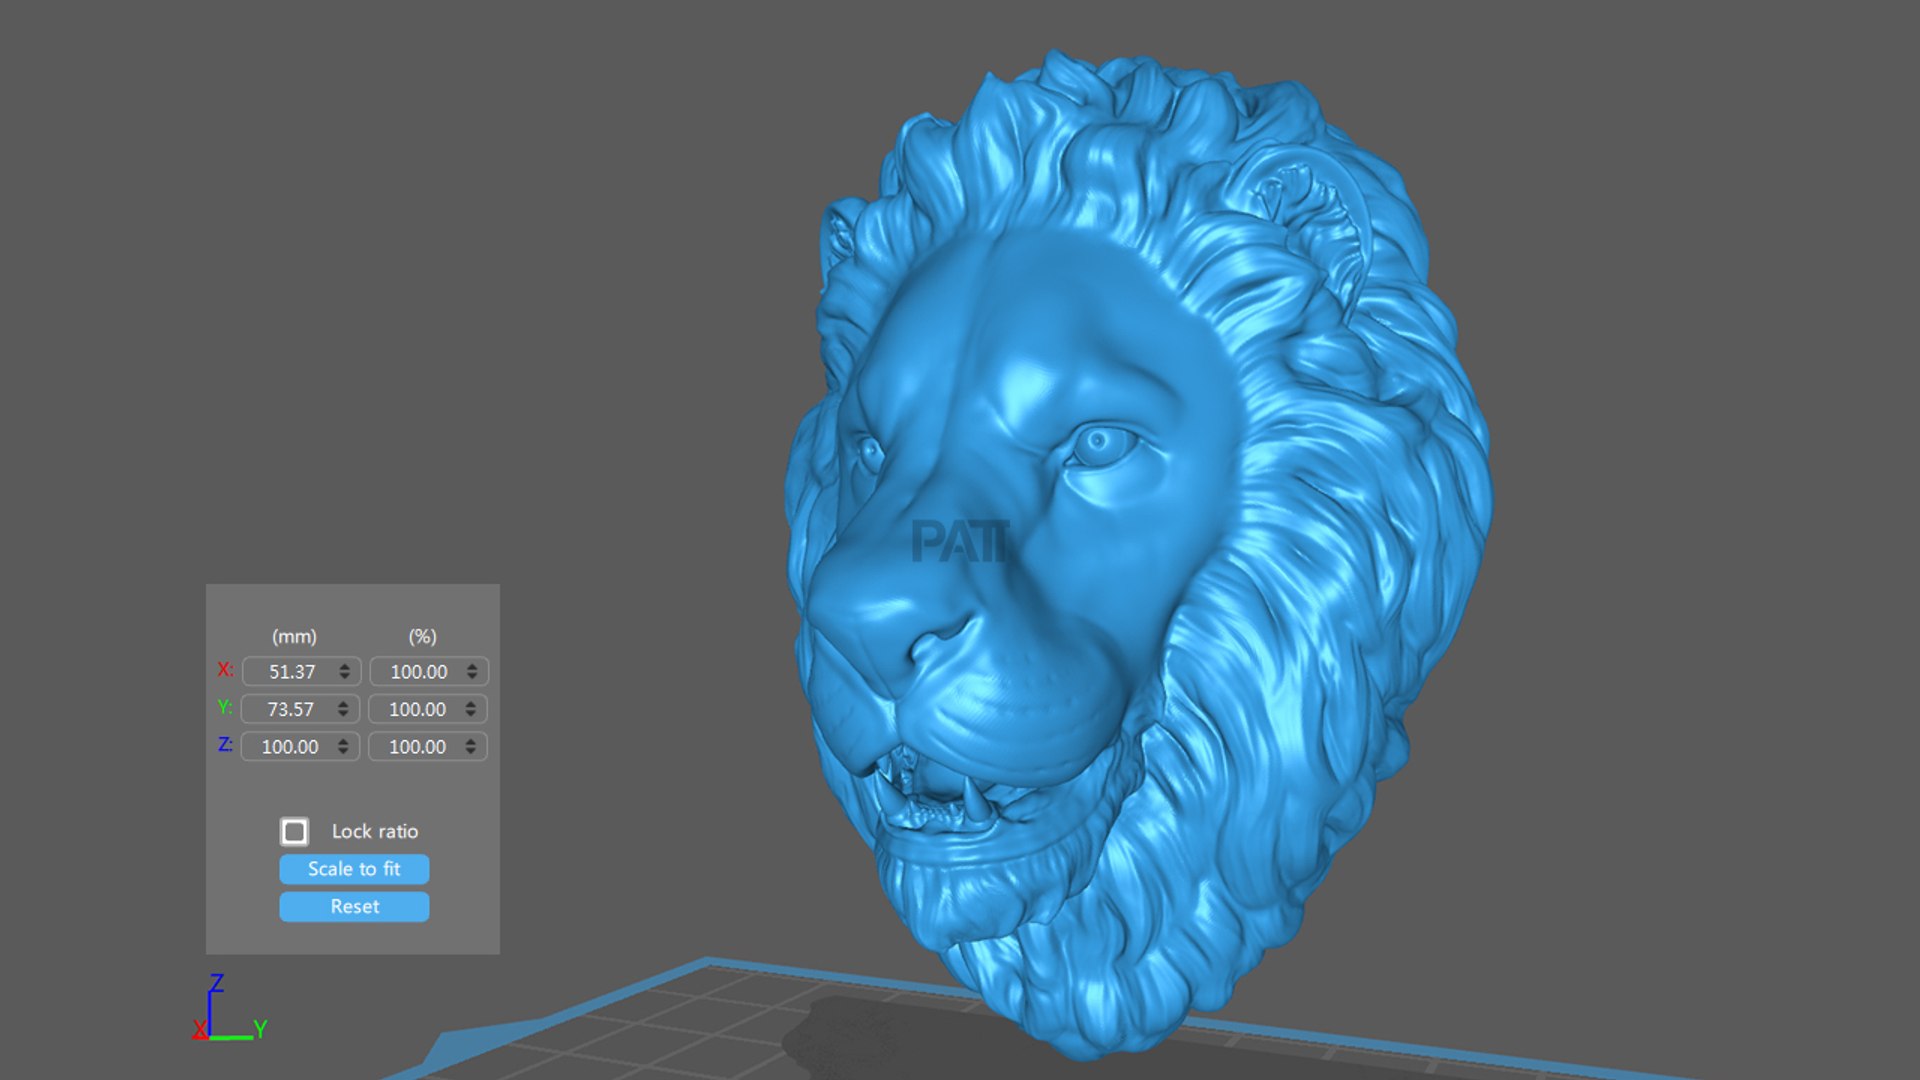This screenshot has width=1920, height=1080.
Task: Click the X percent spinner arrows
Action: (472, 671)
